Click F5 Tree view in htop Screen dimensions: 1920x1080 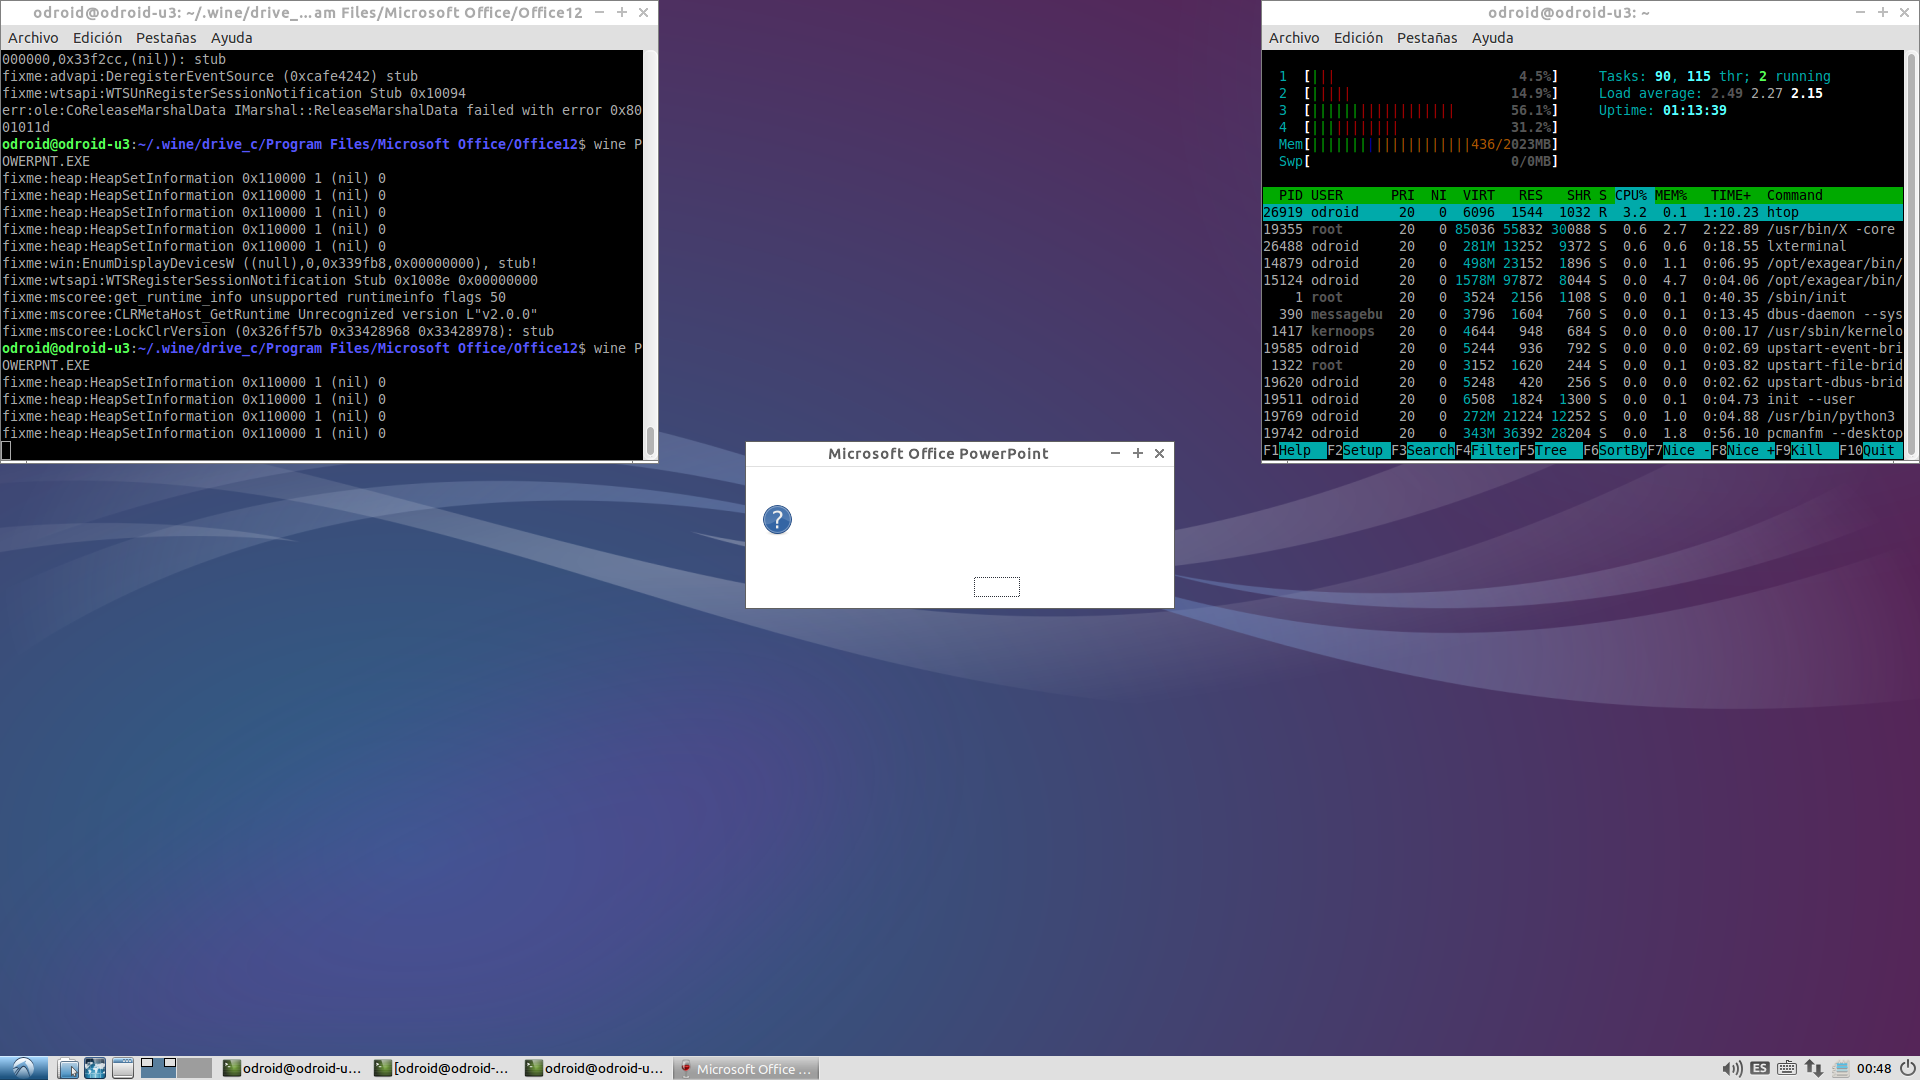[1551, 451]
